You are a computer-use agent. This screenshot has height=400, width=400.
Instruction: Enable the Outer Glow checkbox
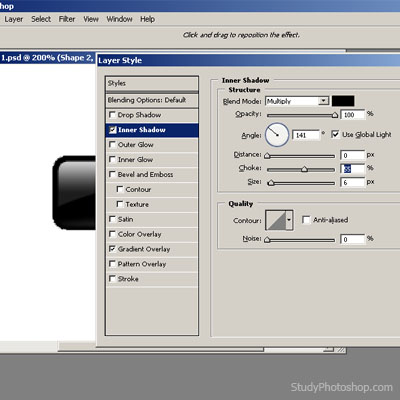pyautogui.click(x=112, y=145)
